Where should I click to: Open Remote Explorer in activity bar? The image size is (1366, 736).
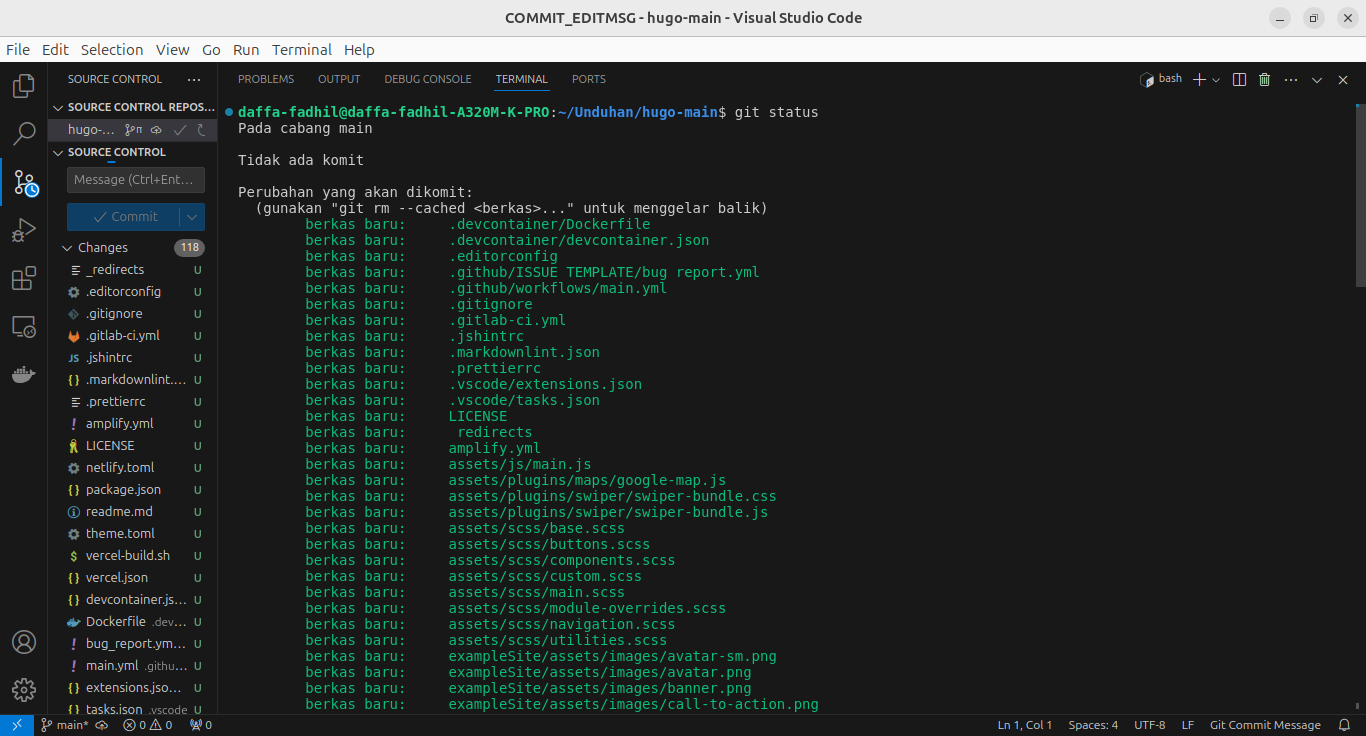click(23, 327)
